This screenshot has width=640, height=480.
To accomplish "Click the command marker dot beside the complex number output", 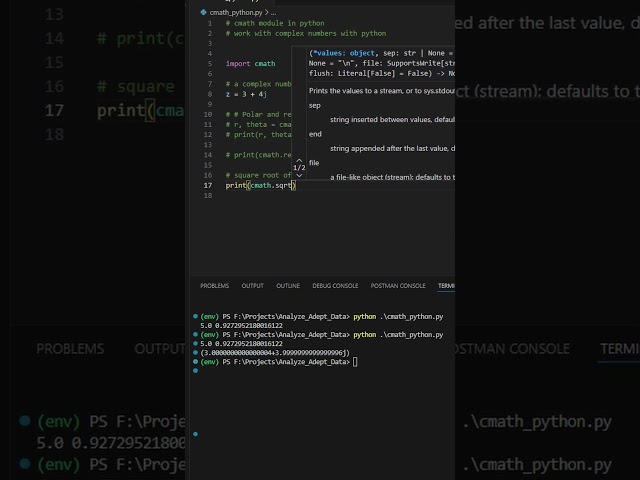I will pyautogui.click(x=196, y=353).
